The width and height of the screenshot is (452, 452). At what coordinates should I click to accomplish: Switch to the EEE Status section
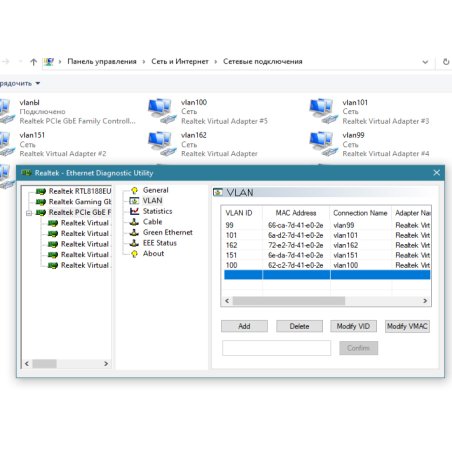160,243
